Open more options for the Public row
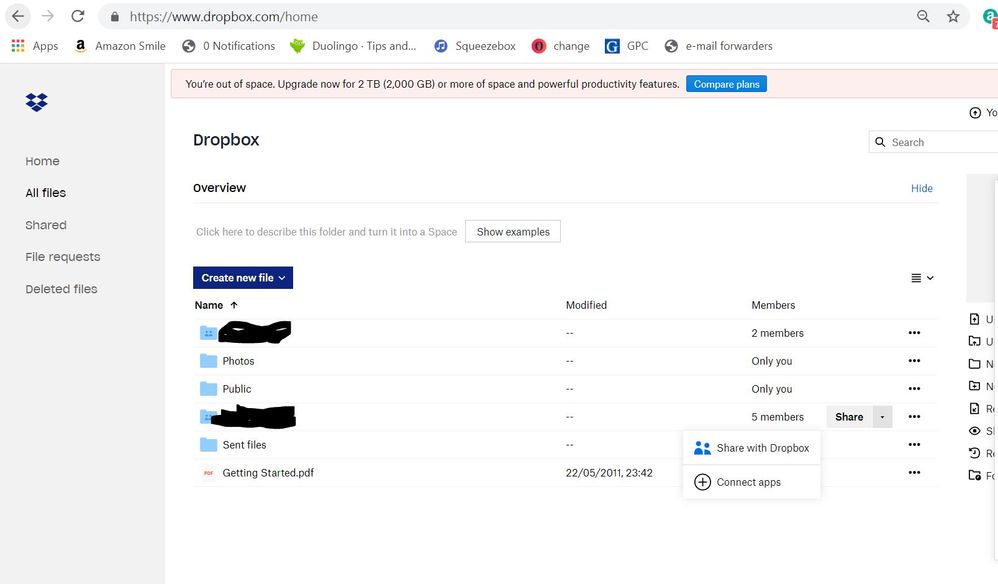The image size is (998, 584). (x=914, y=389)
